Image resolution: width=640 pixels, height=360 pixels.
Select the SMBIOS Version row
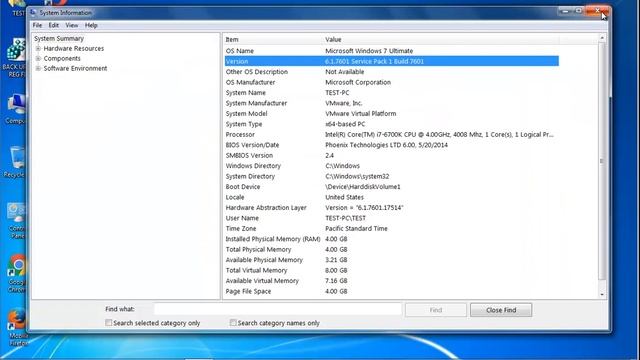point(391,156)
